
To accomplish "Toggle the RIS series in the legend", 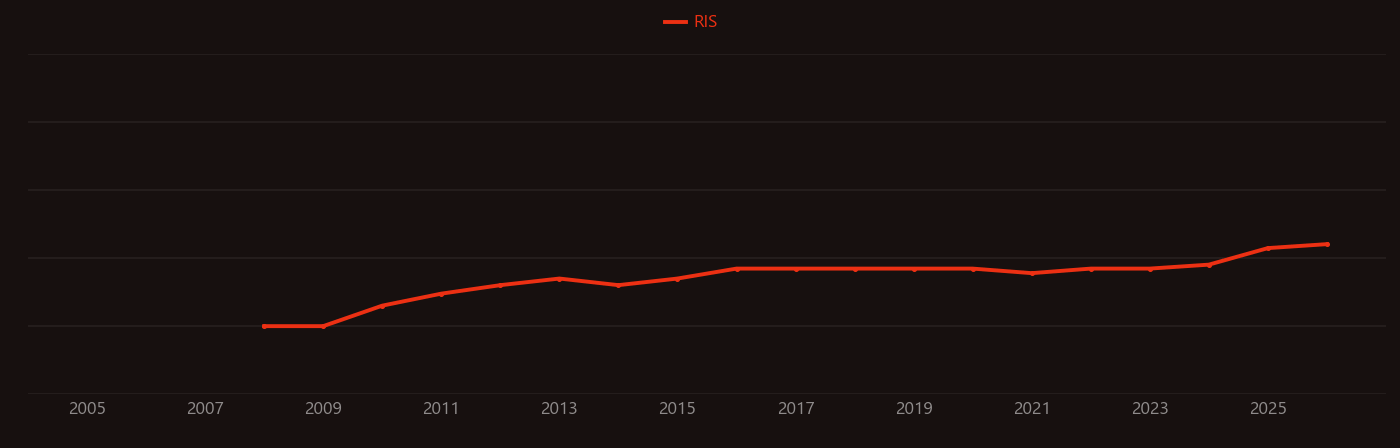I will (x=691, y=22).
